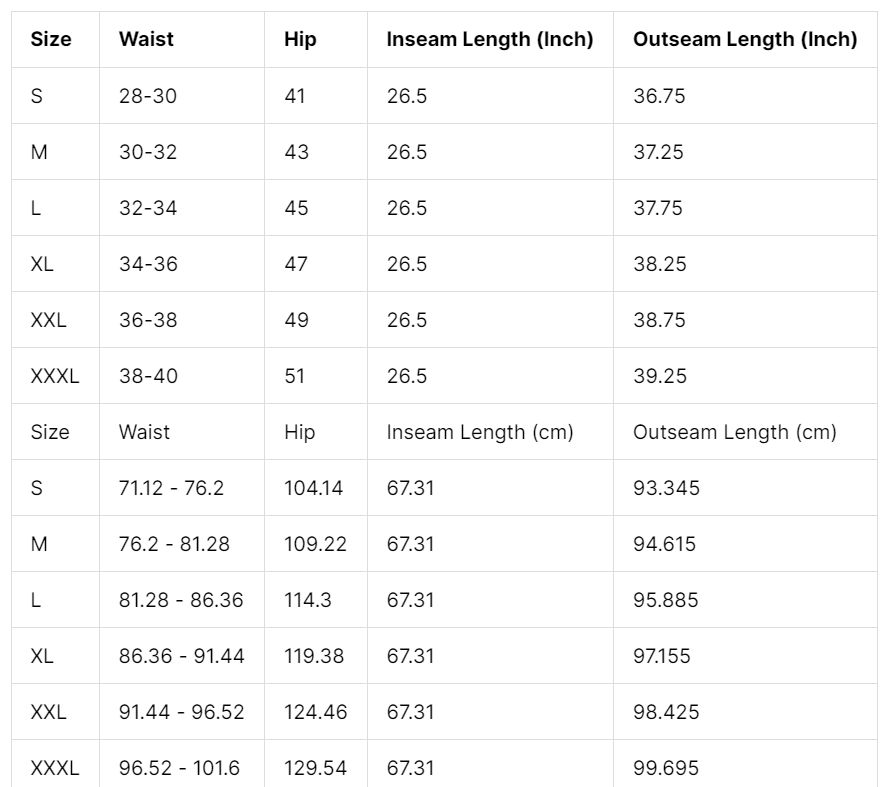
Task: Click the Size column header
Action: [51, 39]
